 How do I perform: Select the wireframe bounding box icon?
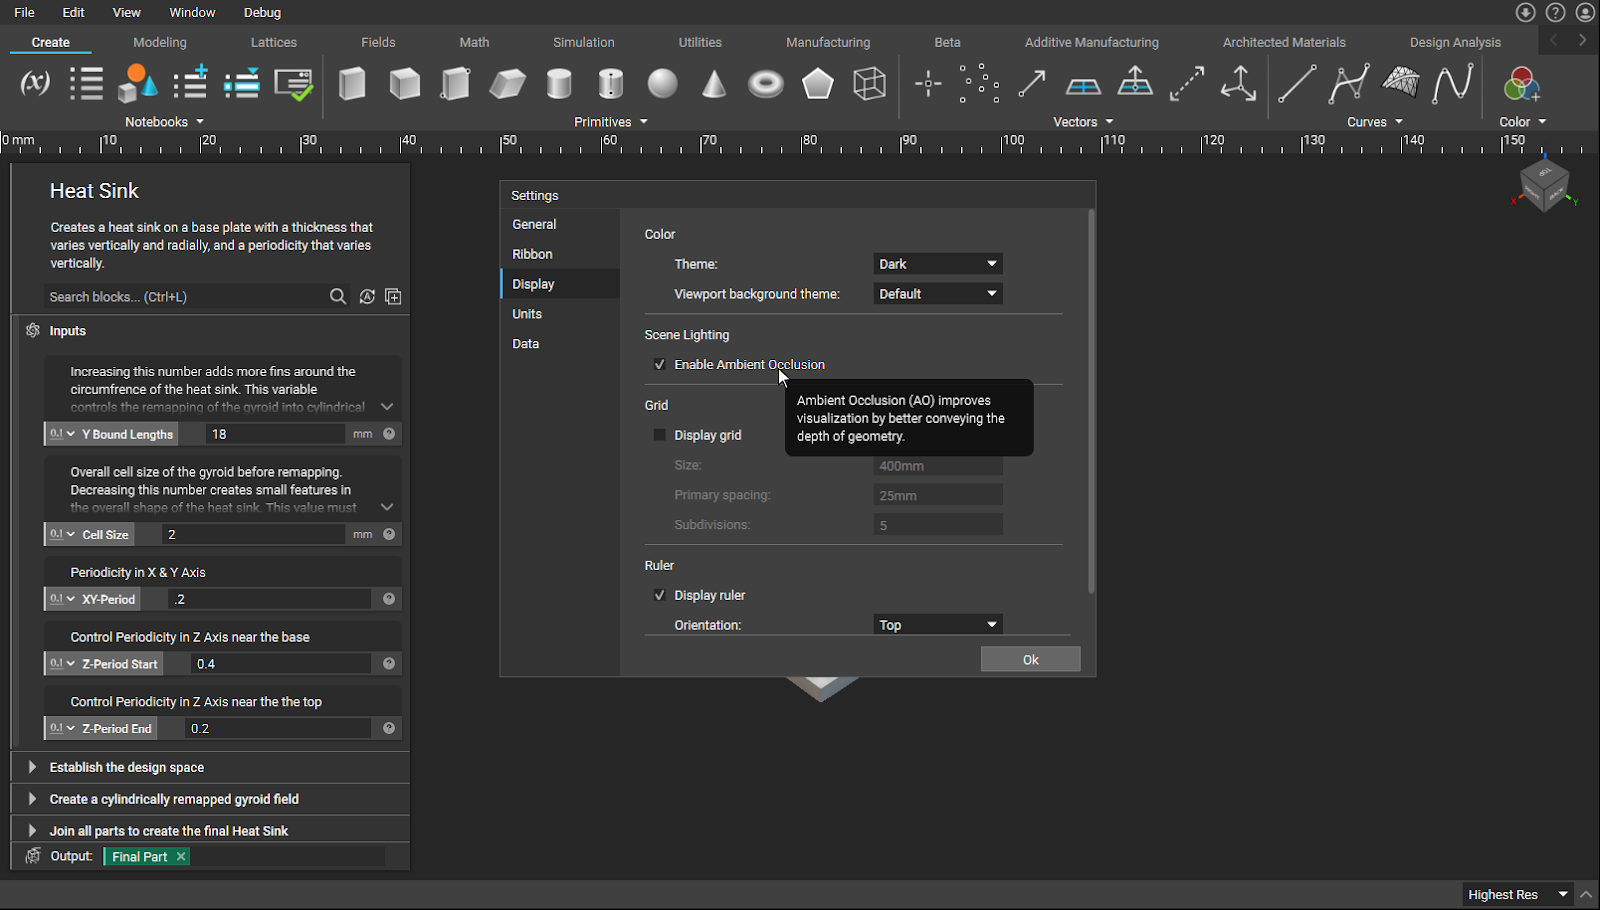(x=869, y=84)
